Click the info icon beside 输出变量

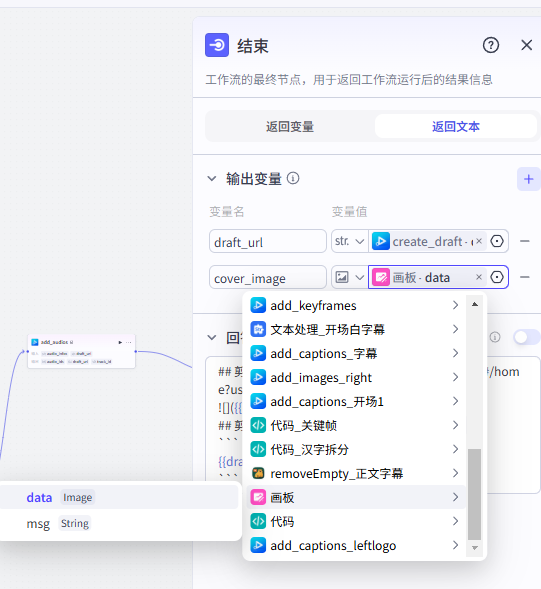point(293,178)
